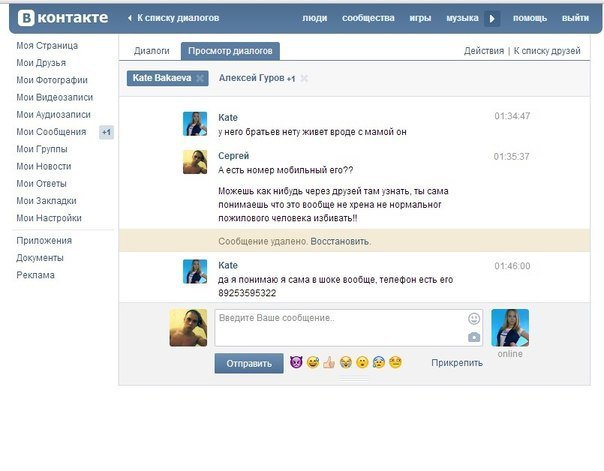Click Сергей's avatar in the message
Screen dimensions: 604x471
click(x=195, y=162)
